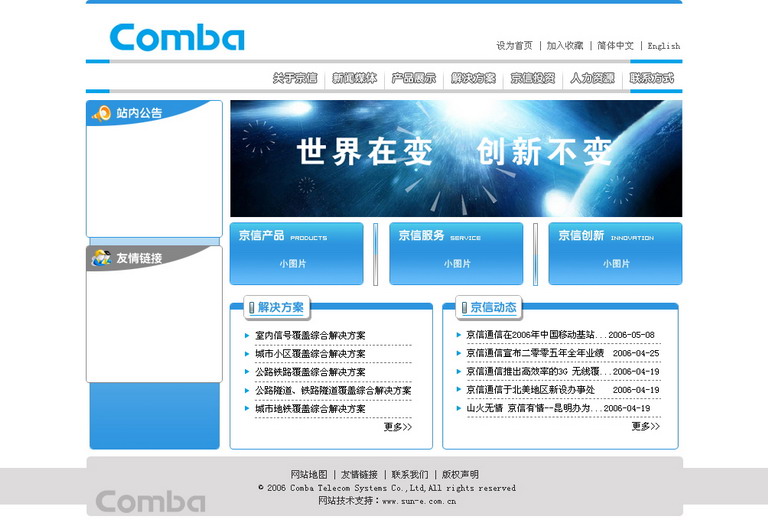Click the 网站地图 footer link
Viewport: 768px width, 520px height.
click(309, 474)
